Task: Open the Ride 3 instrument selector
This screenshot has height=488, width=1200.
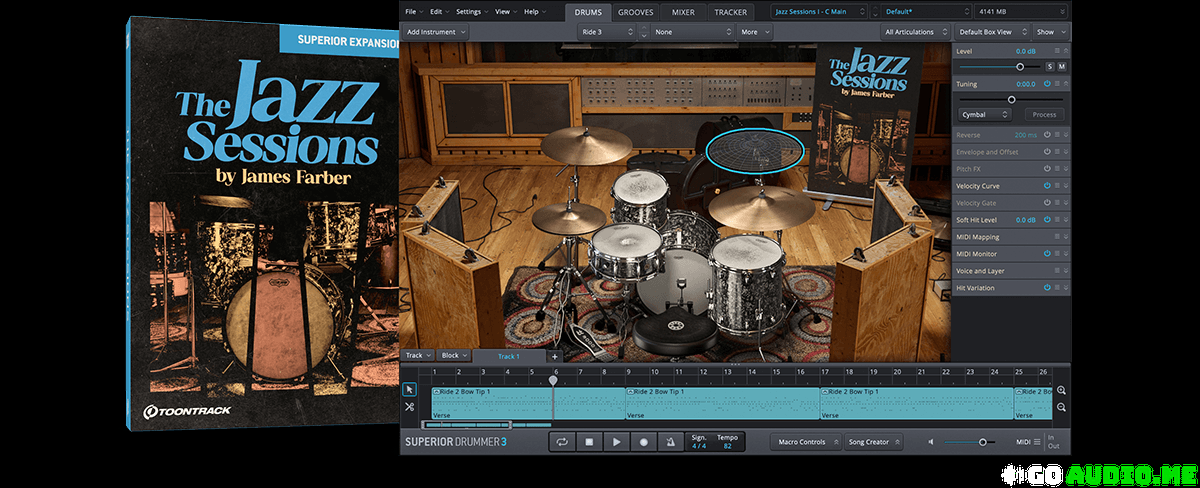Action: (x=607, y=32)
